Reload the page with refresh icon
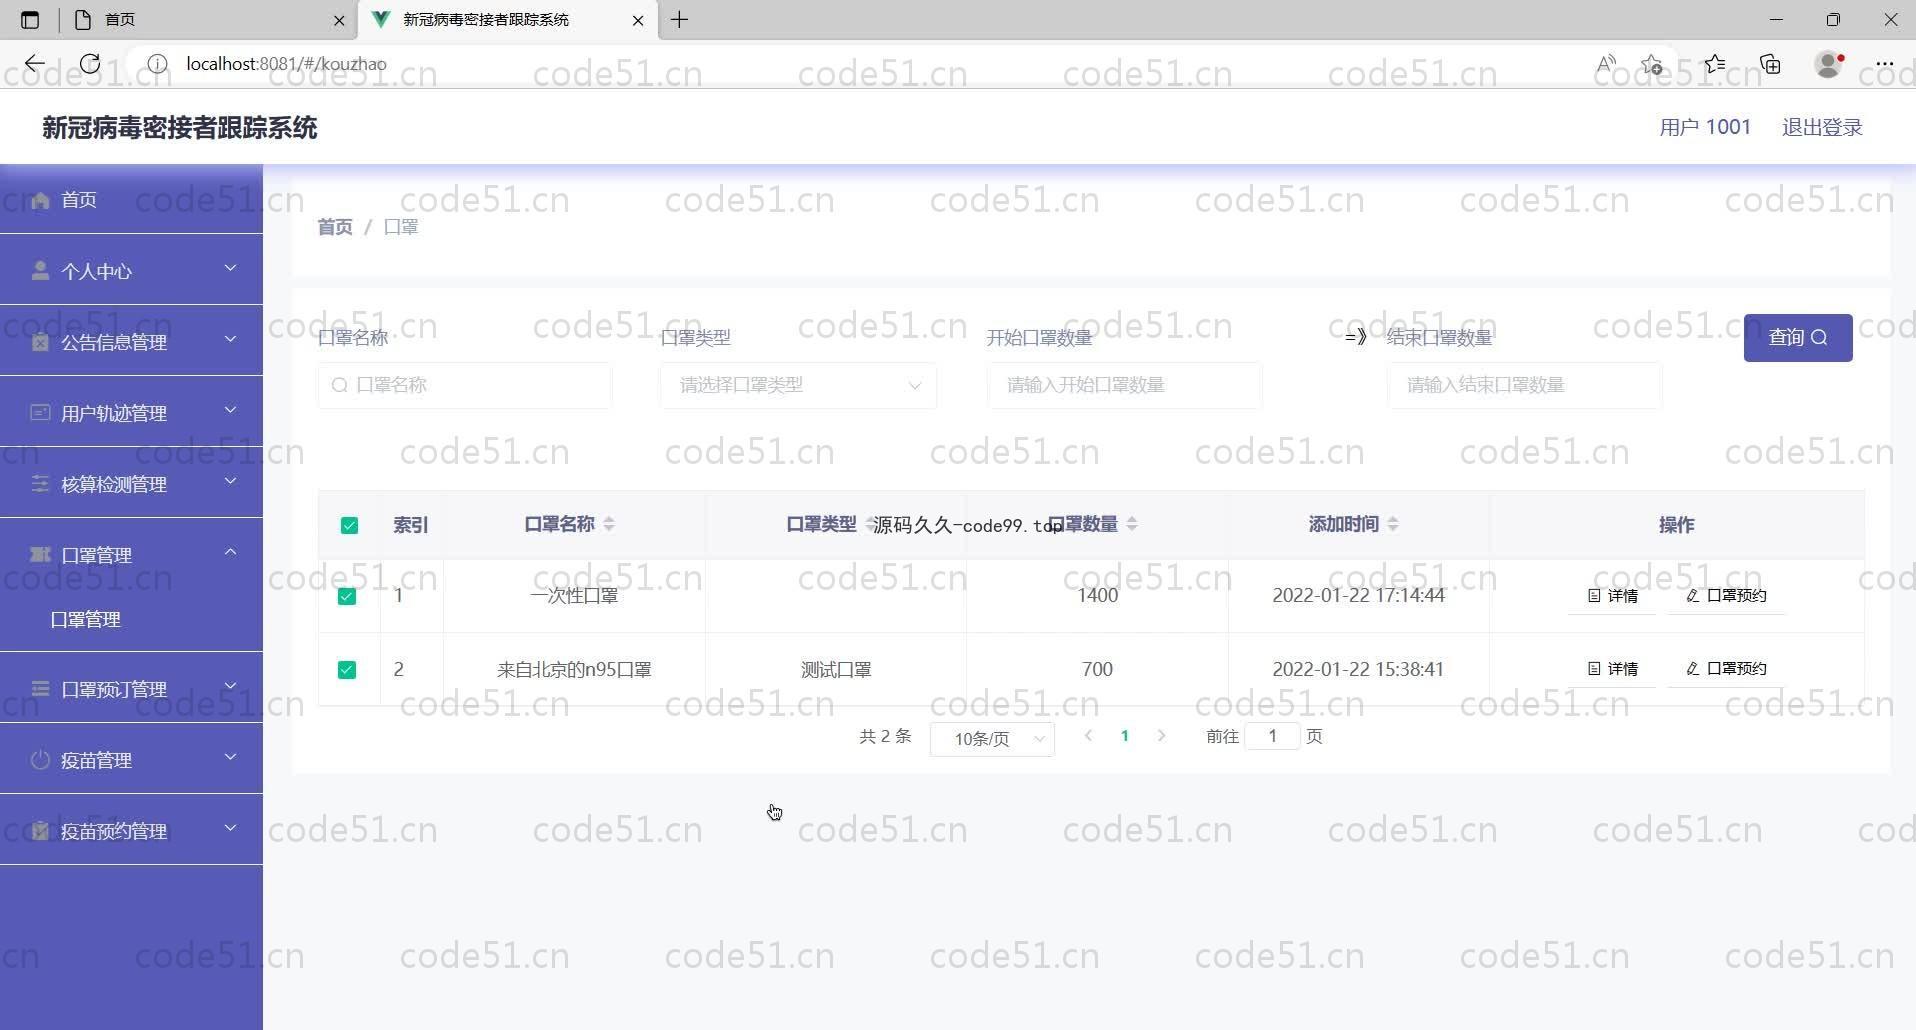This screenshot has height=1030, width=1916. [90, 64]
